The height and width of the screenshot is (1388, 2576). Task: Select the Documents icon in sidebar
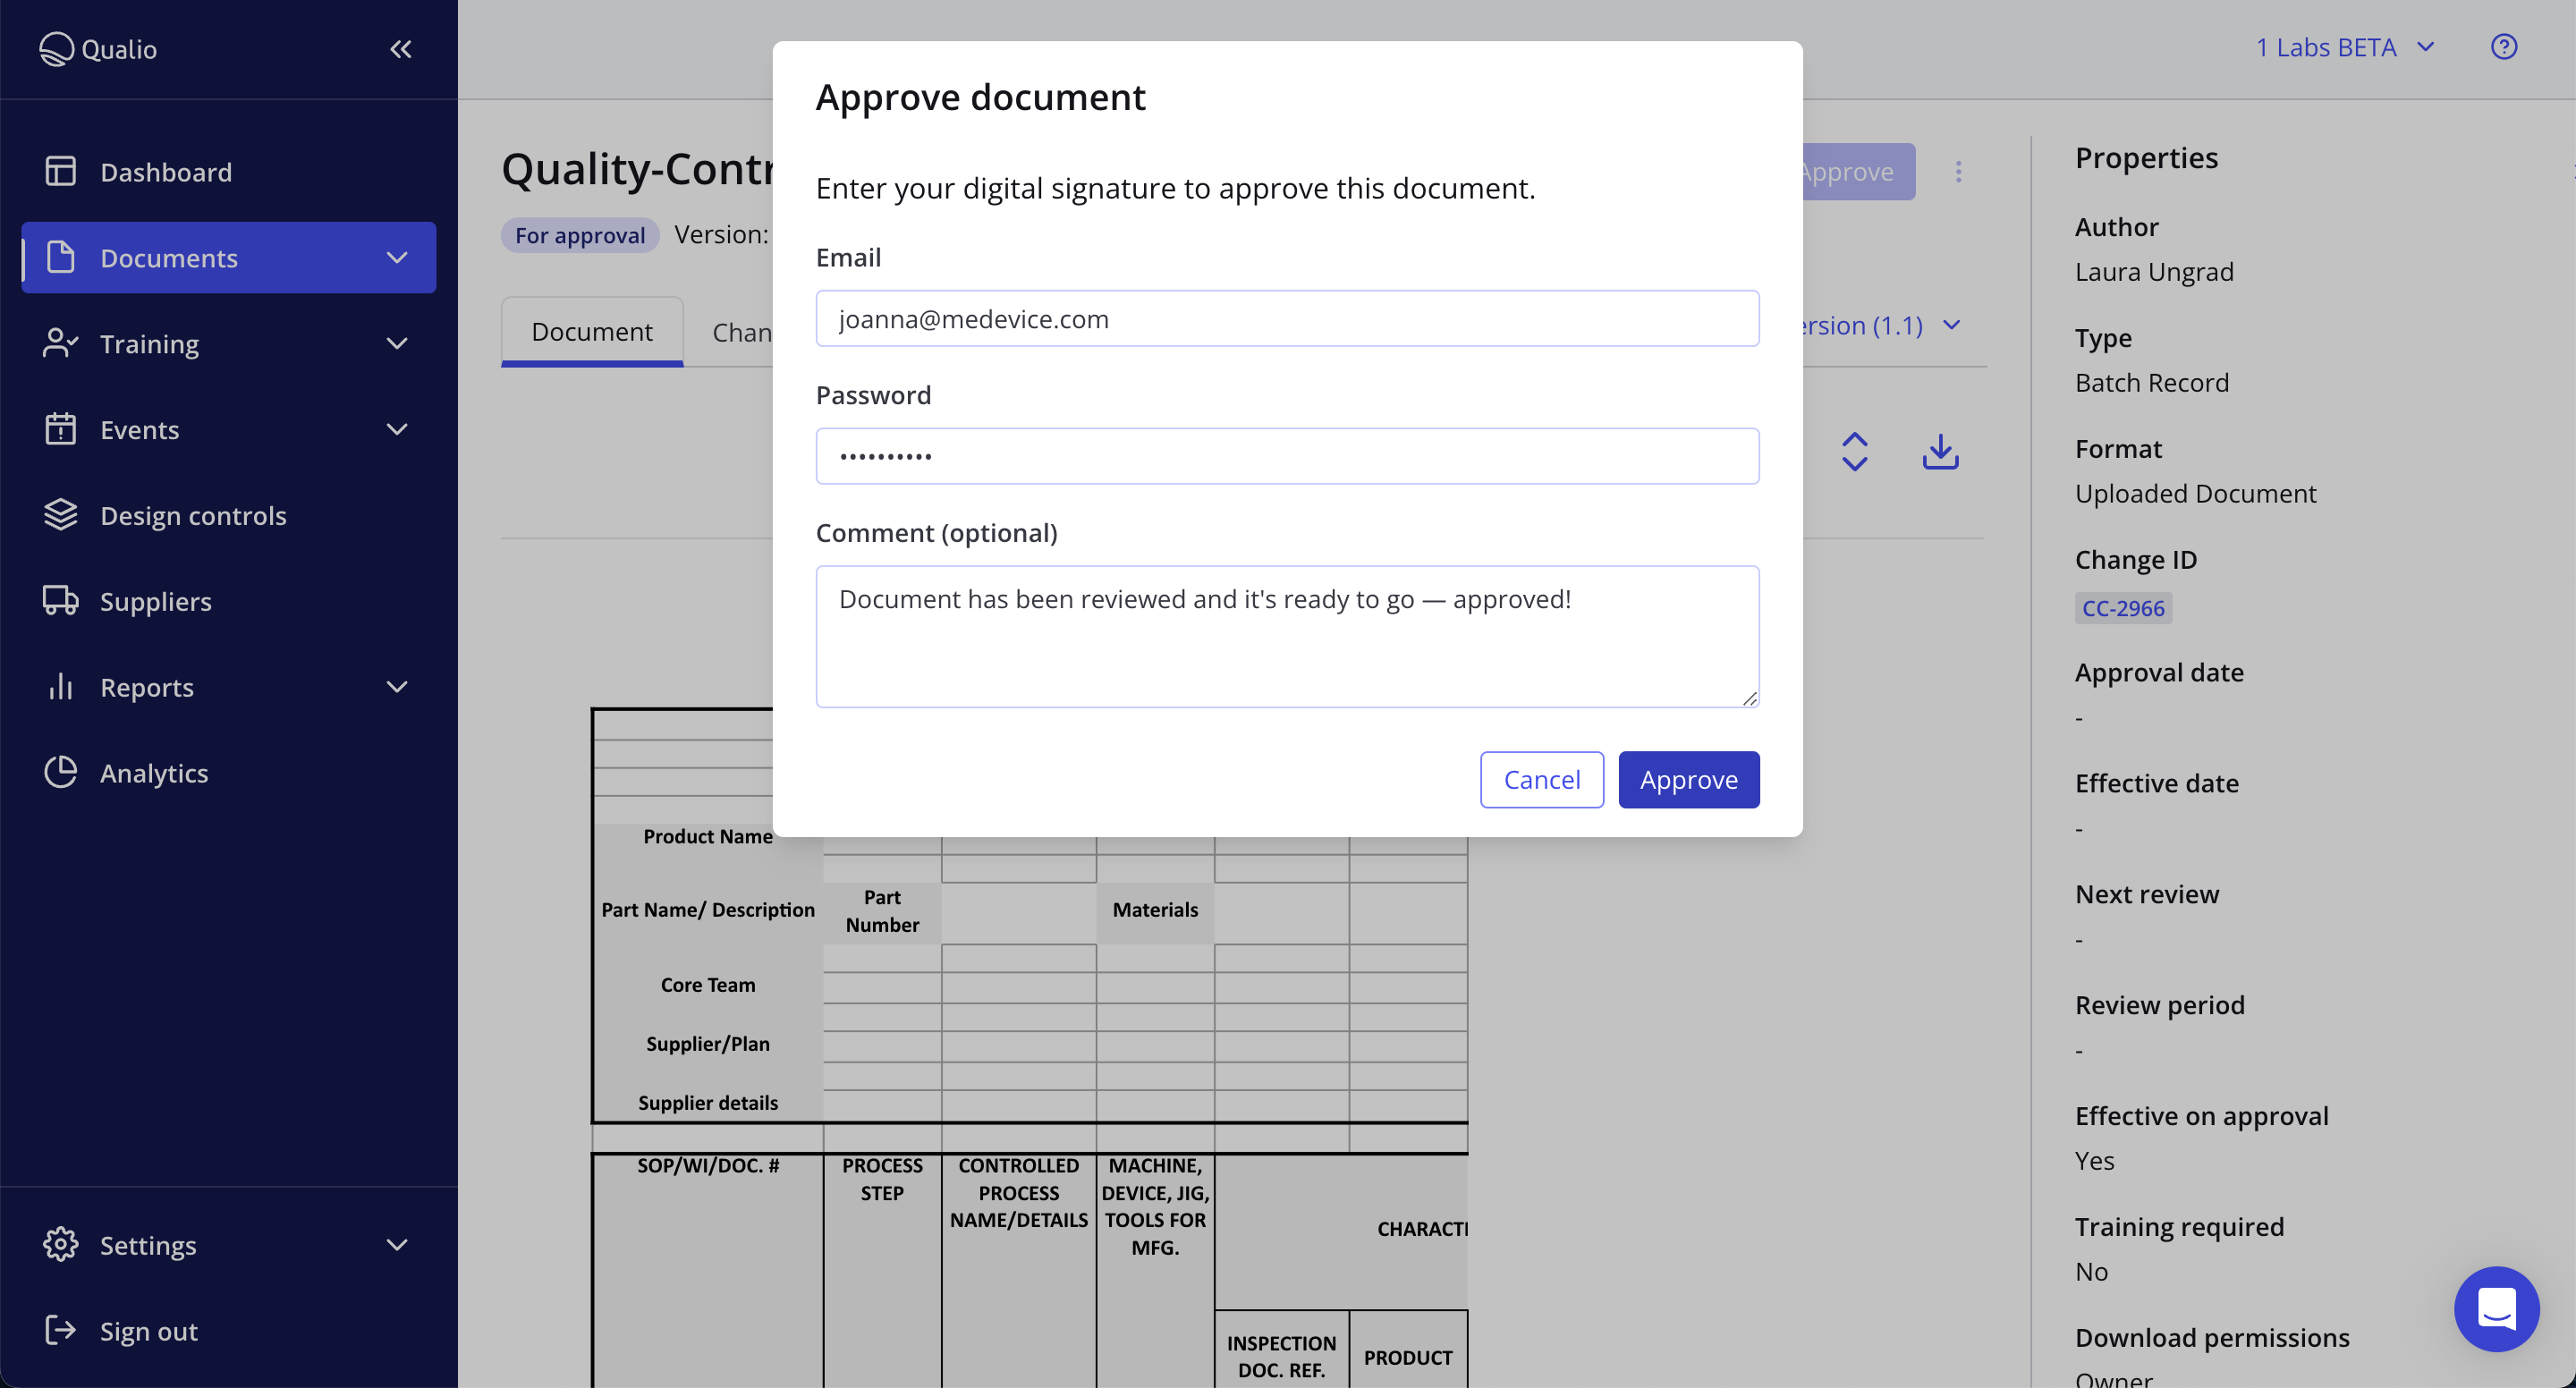pos(61,257)
